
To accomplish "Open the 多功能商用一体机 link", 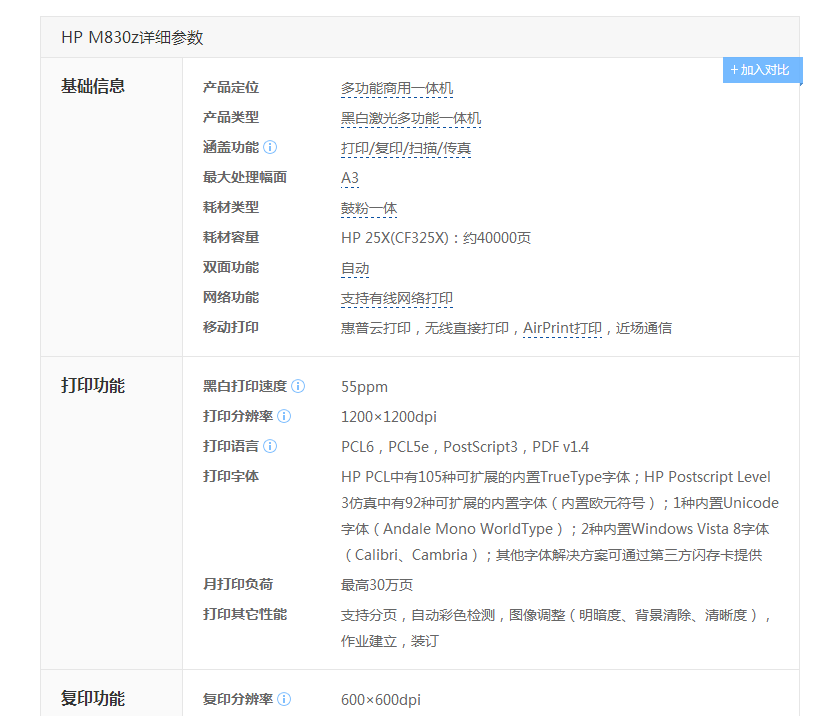I will coord(397,88).
